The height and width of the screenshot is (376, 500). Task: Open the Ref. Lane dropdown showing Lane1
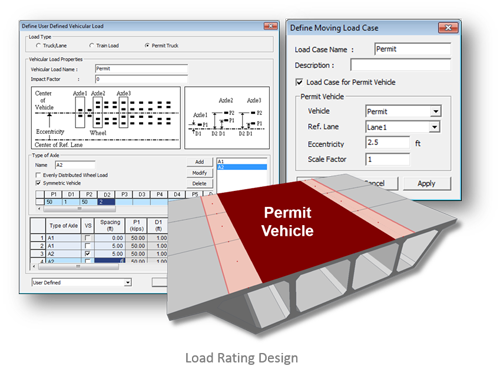click(x=434, y=127)
